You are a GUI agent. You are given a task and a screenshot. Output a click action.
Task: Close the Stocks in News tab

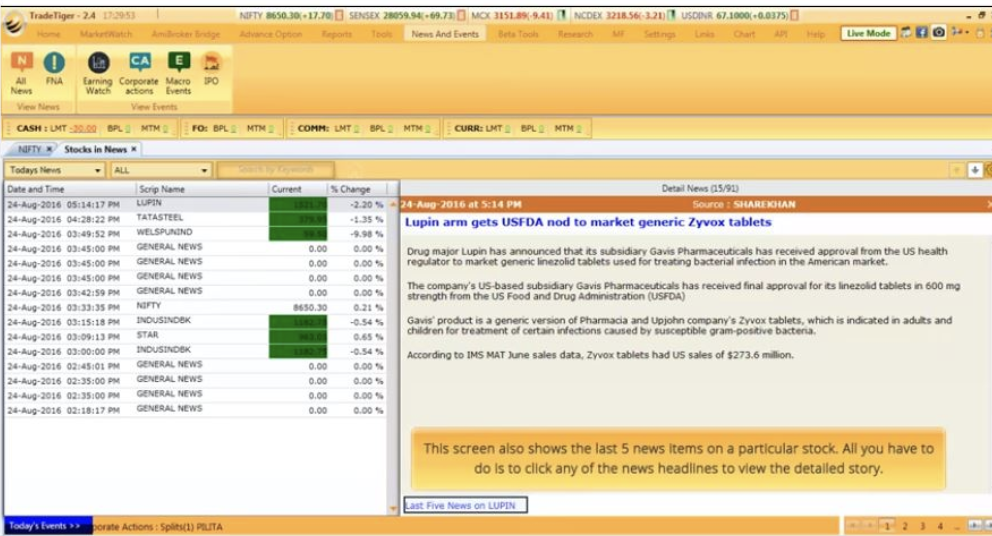click(134, 149)
